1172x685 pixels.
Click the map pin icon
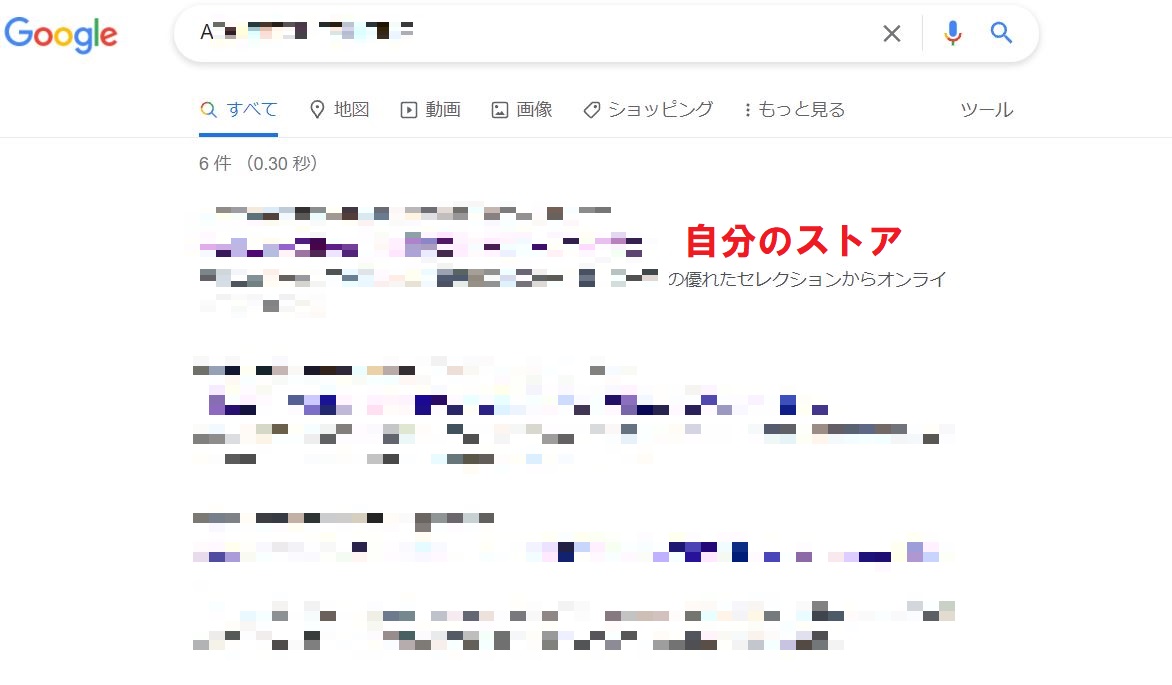(317, 109)
